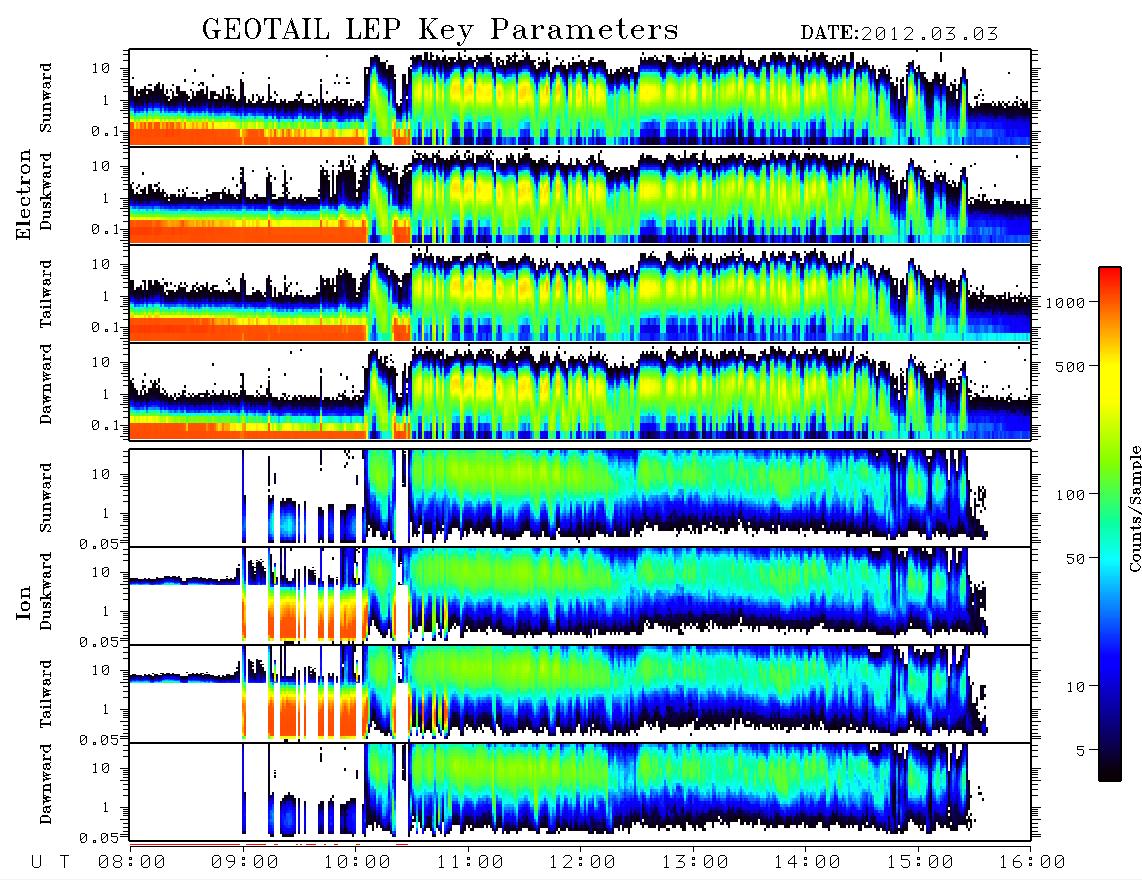The height and width of the screenshot is (880, 1142).
Task: Click the "50" colorbar tick value
Action: pyautogui.click(x=1075, y=559)
